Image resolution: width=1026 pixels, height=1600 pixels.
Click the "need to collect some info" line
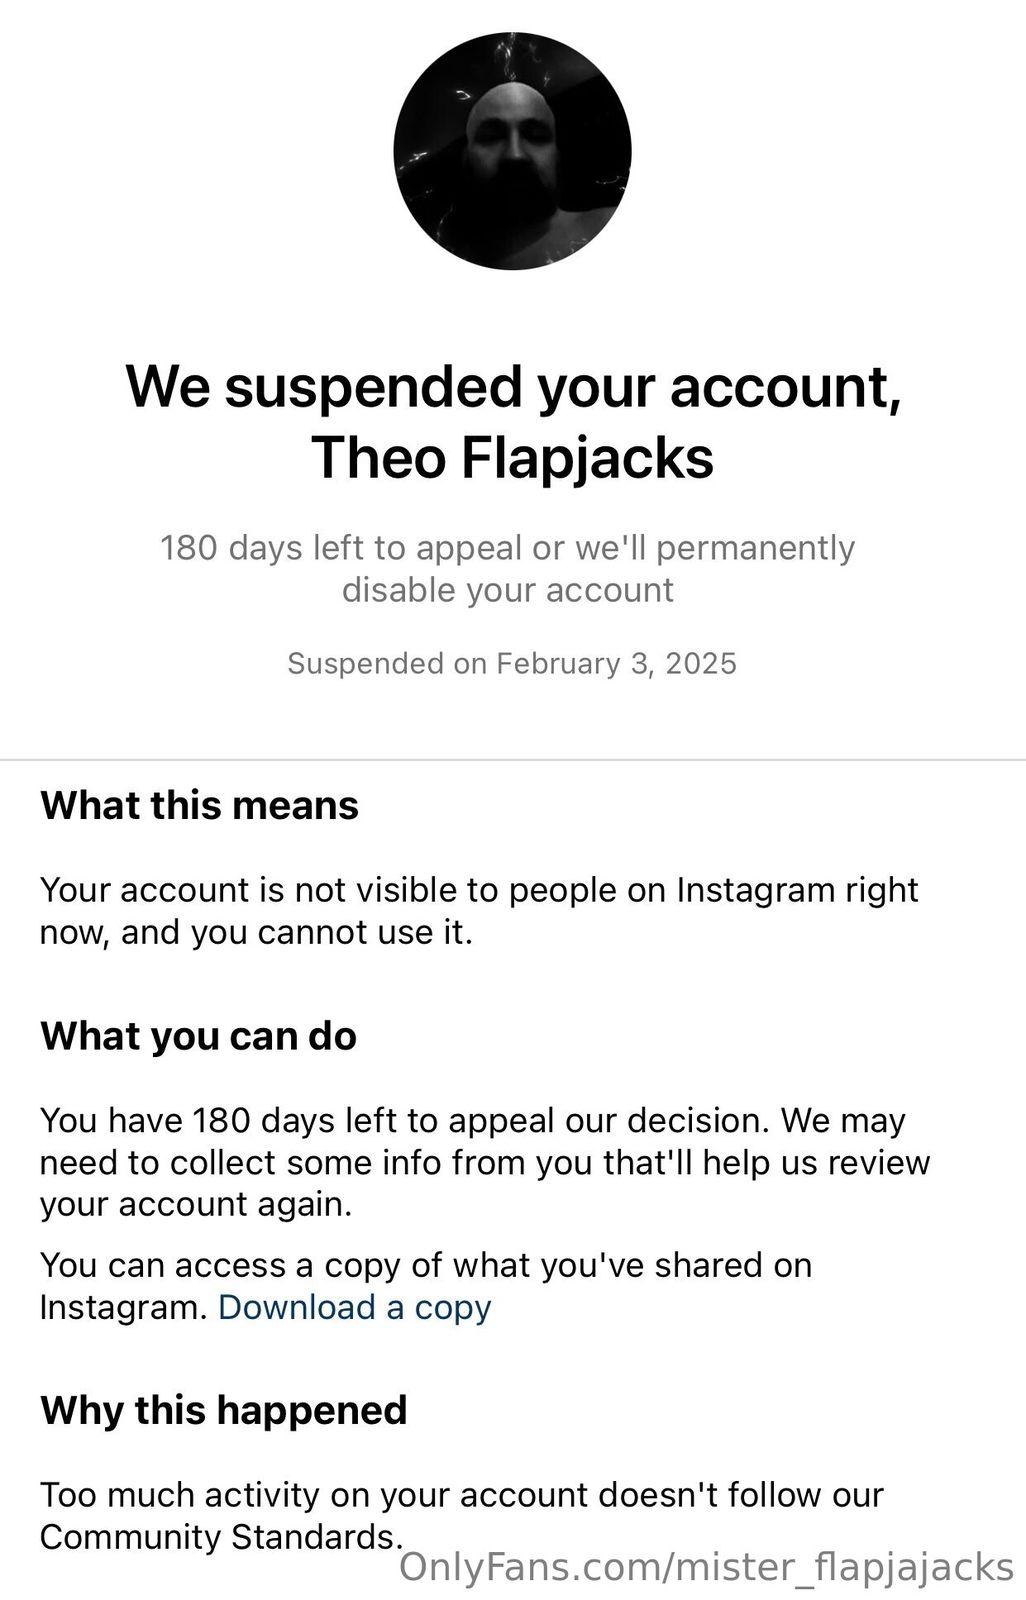click(484, 1163)
